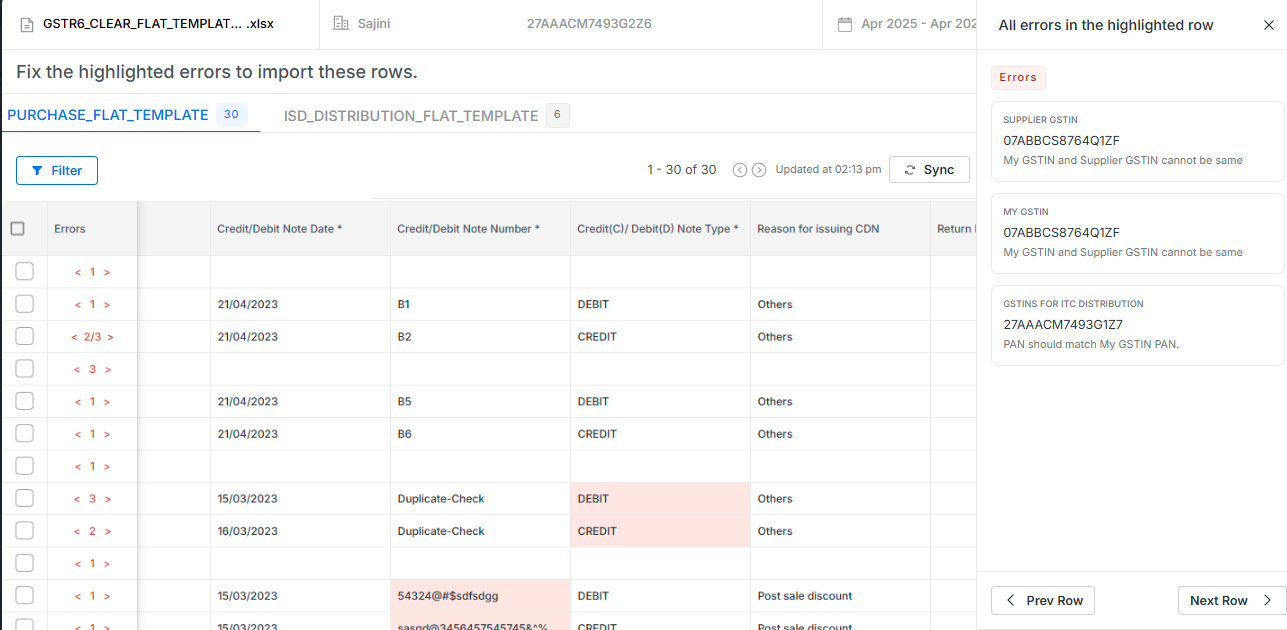1287x630 pixels.
Task: Go to Next Row of errors
Action: click(1232, 600)
